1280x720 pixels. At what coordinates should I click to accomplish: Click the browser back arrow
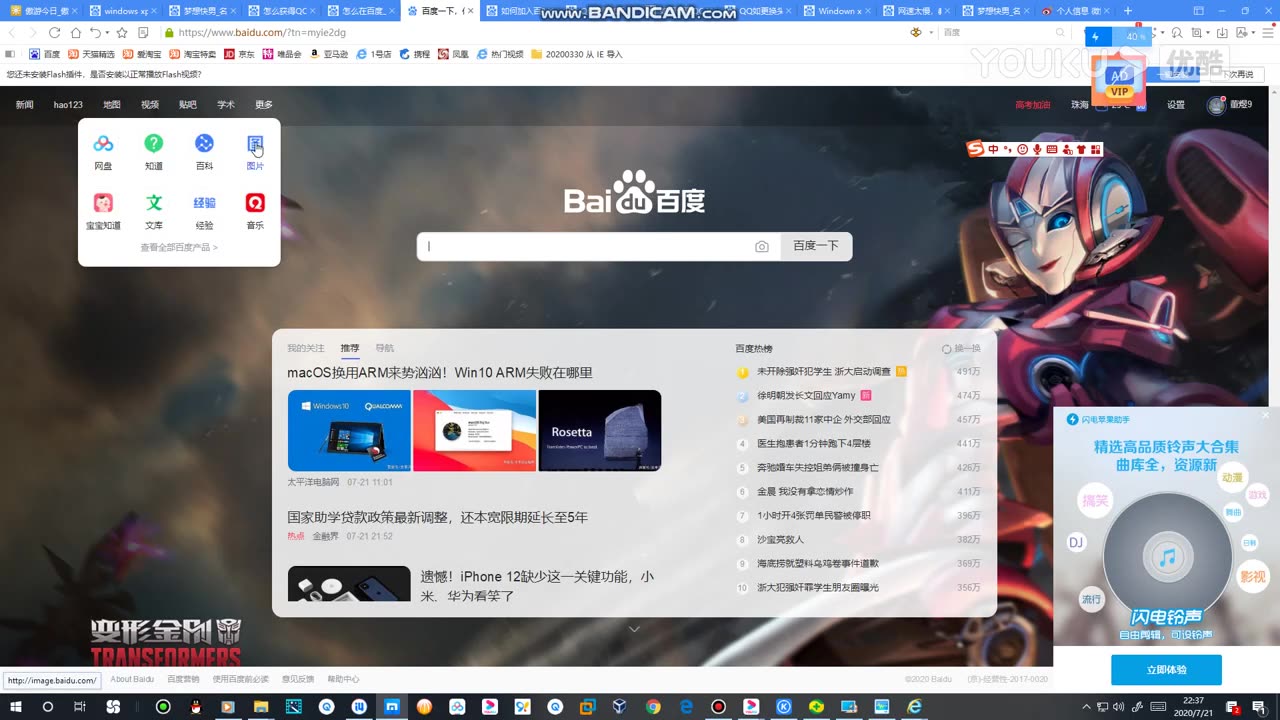[12, 33]
